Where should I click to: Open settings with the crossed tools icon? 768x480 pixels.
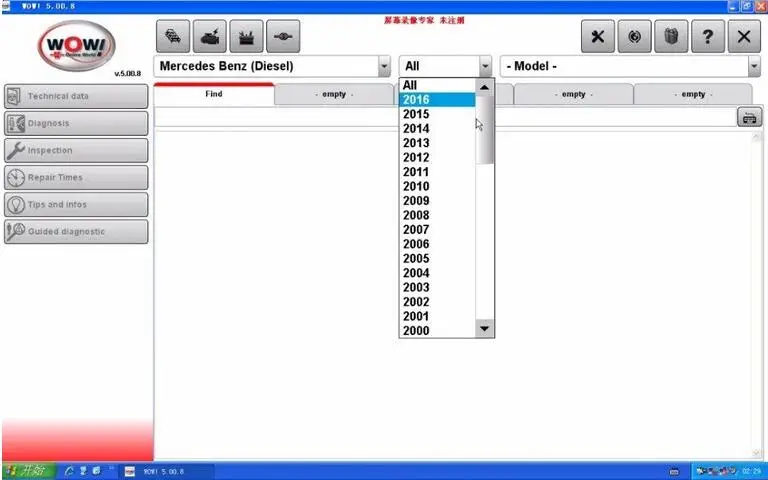pyautogui.click(x=598, y=36)
